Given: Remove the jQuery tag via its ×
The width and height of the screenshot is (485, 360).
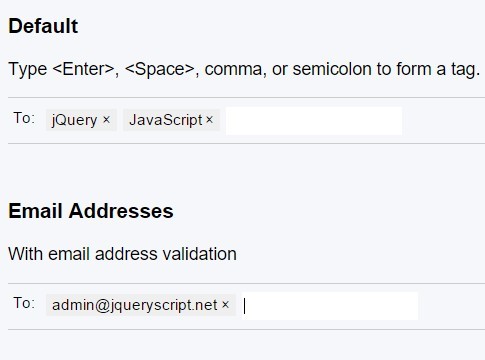Looking at the screenshot, I should 106,119.
